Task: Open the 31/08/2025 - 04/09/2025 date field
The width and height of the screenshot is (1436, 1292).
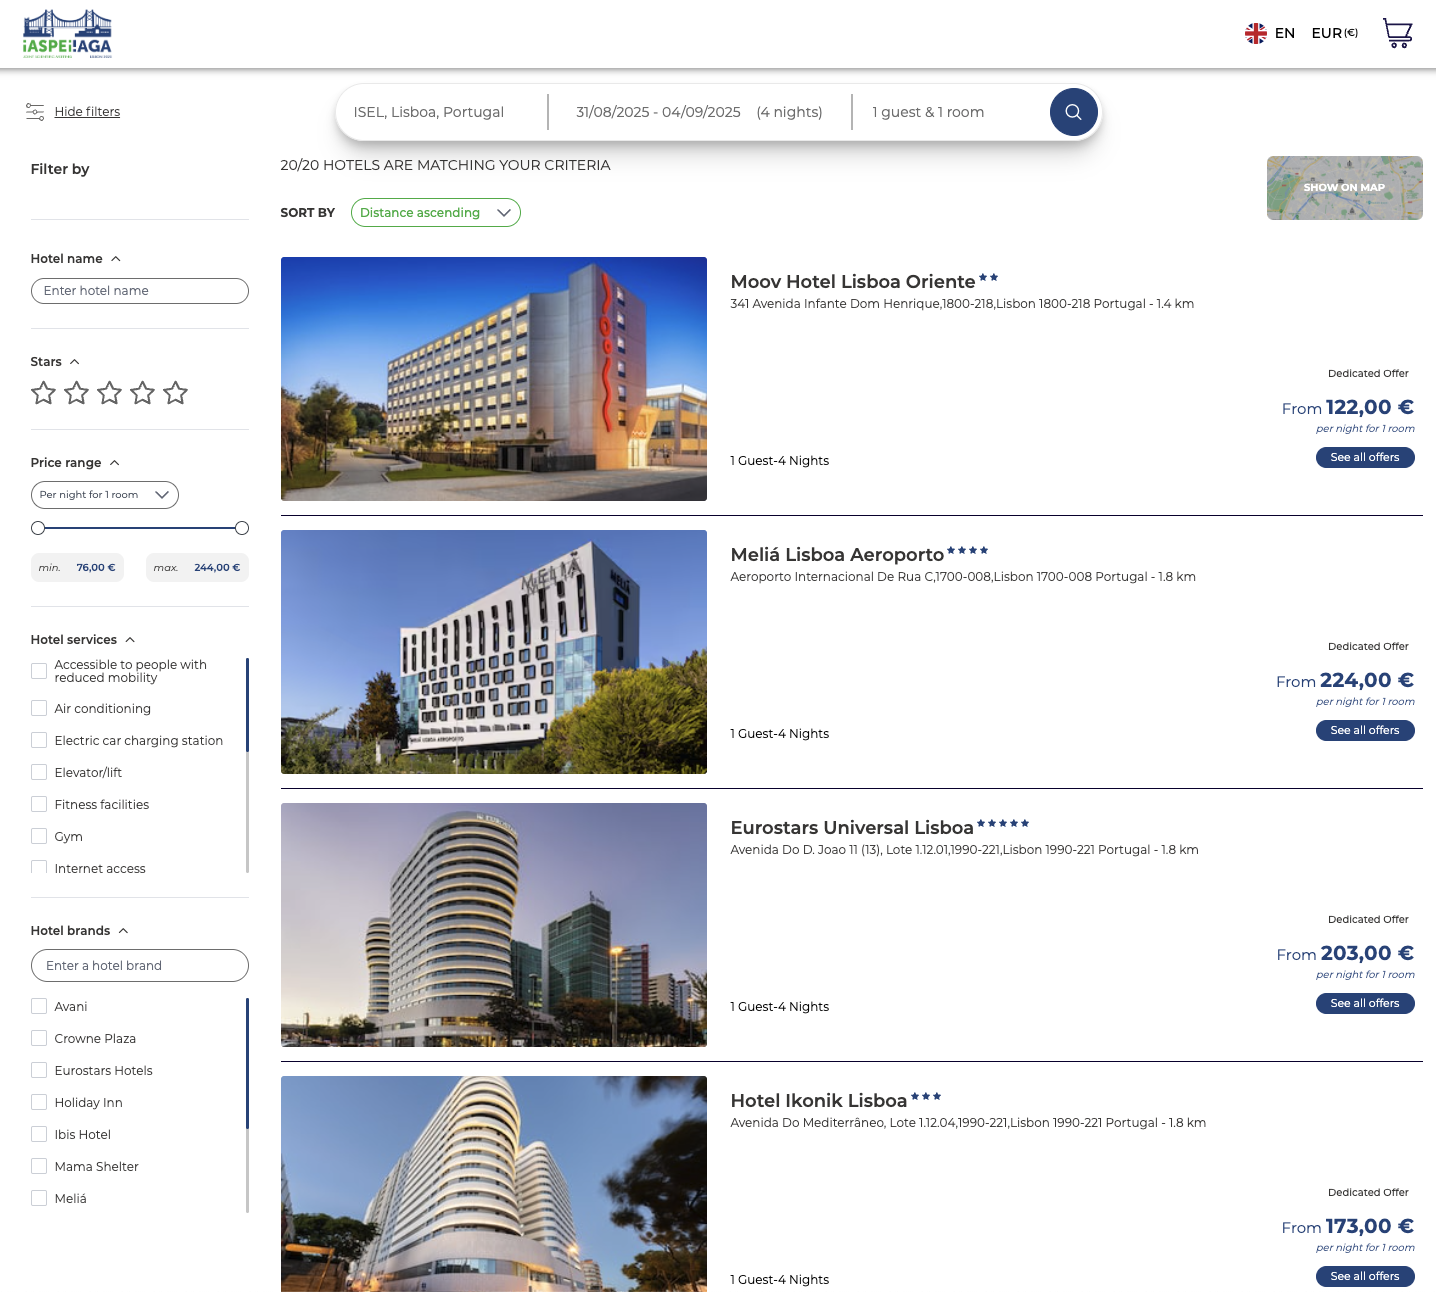Action: (x=699, y=112)
